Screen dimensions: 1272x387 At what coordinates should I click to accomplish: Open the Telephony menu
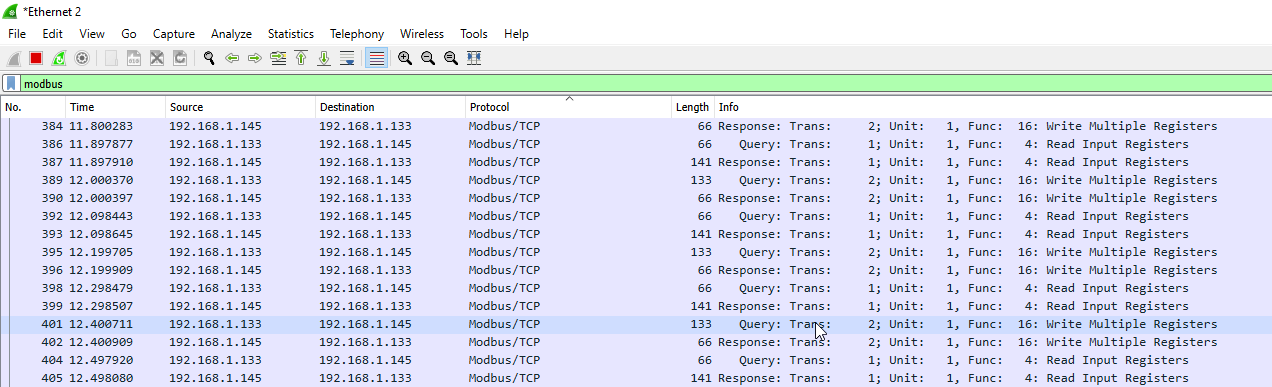click(x=357, y=34)
